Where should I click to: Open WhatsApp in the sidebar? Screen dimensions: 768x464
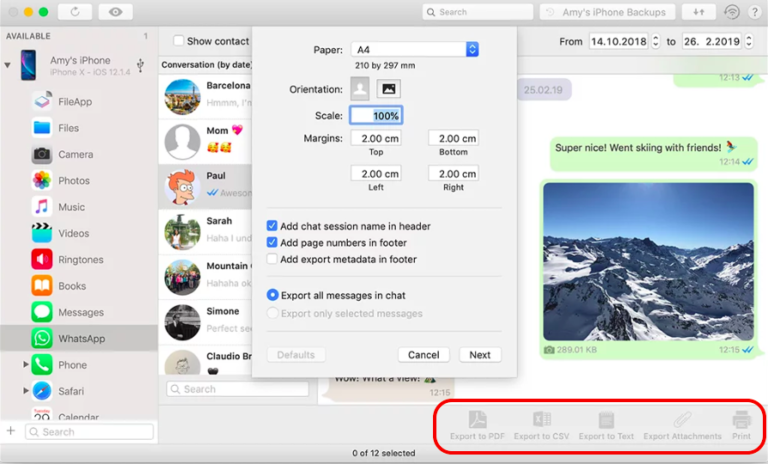coord(80,339)
